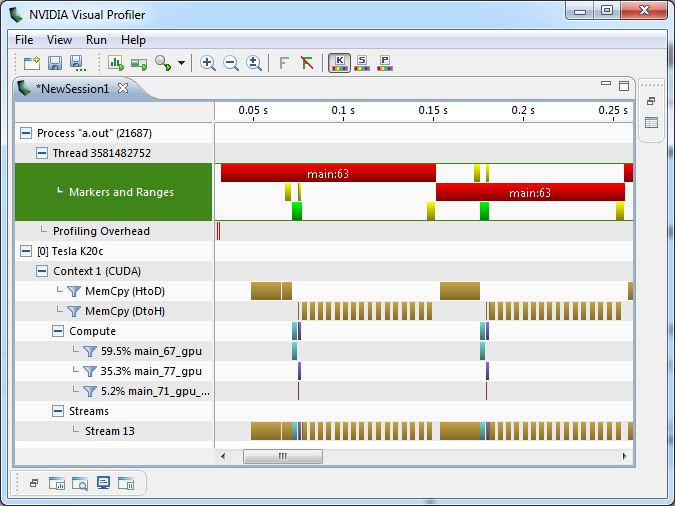Open the dropdown arrow beside analysis icon
The width and height of the screenshot is (675, 506).
[181, 63]
